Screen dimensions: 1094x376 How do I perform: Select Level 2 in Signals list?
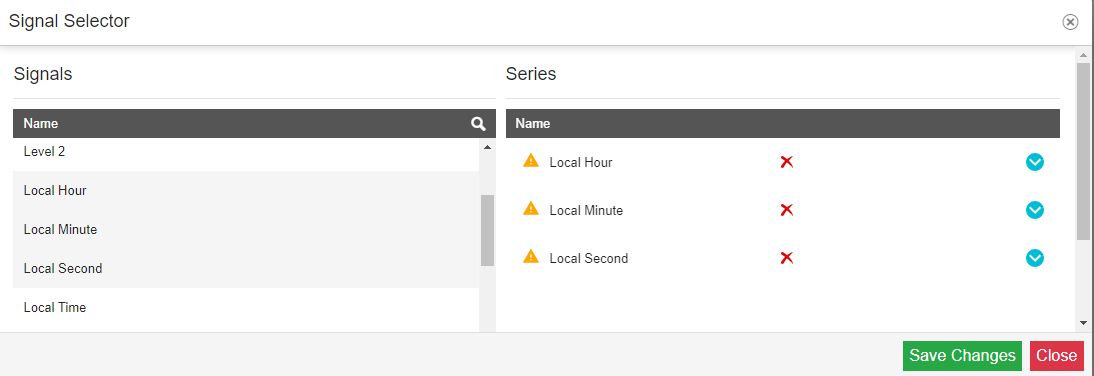[x=246, y=153]
